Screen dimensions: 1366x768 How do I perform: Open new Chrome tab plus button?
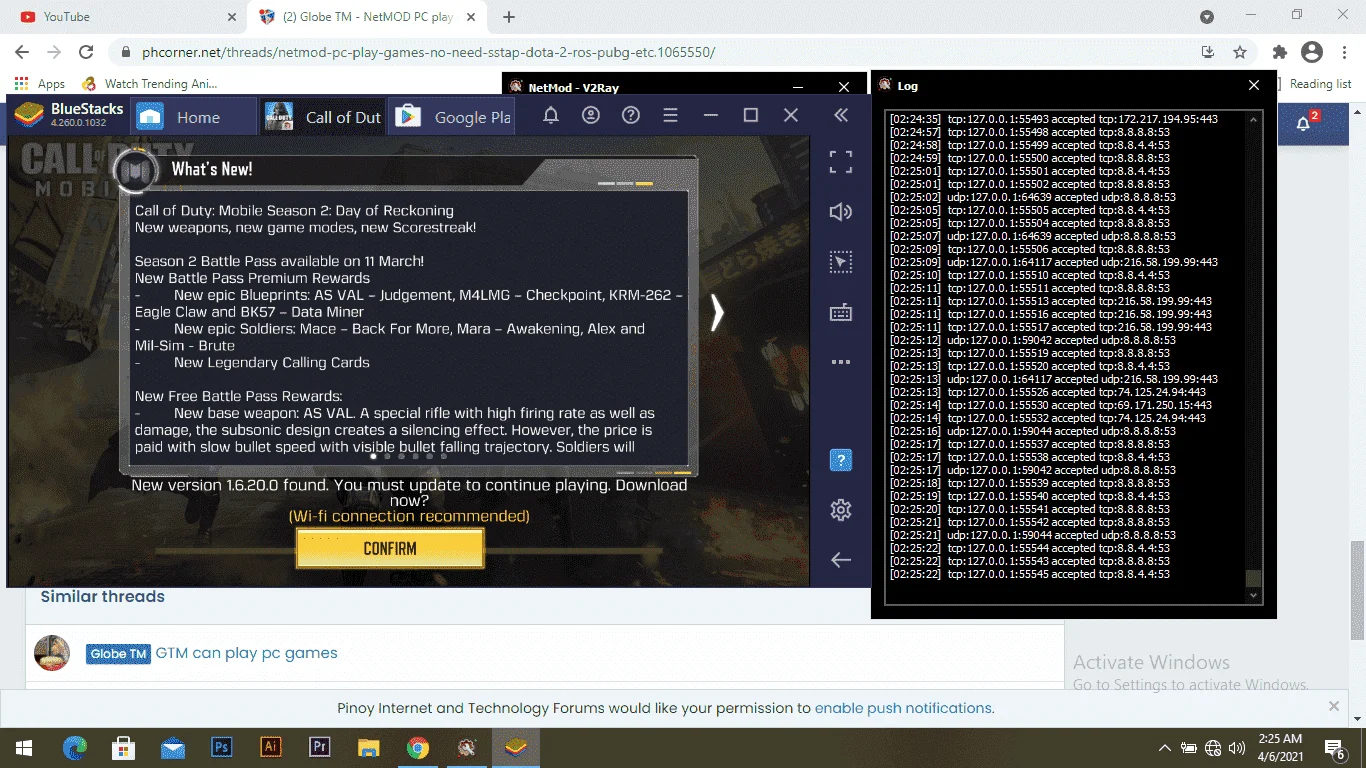509,16
